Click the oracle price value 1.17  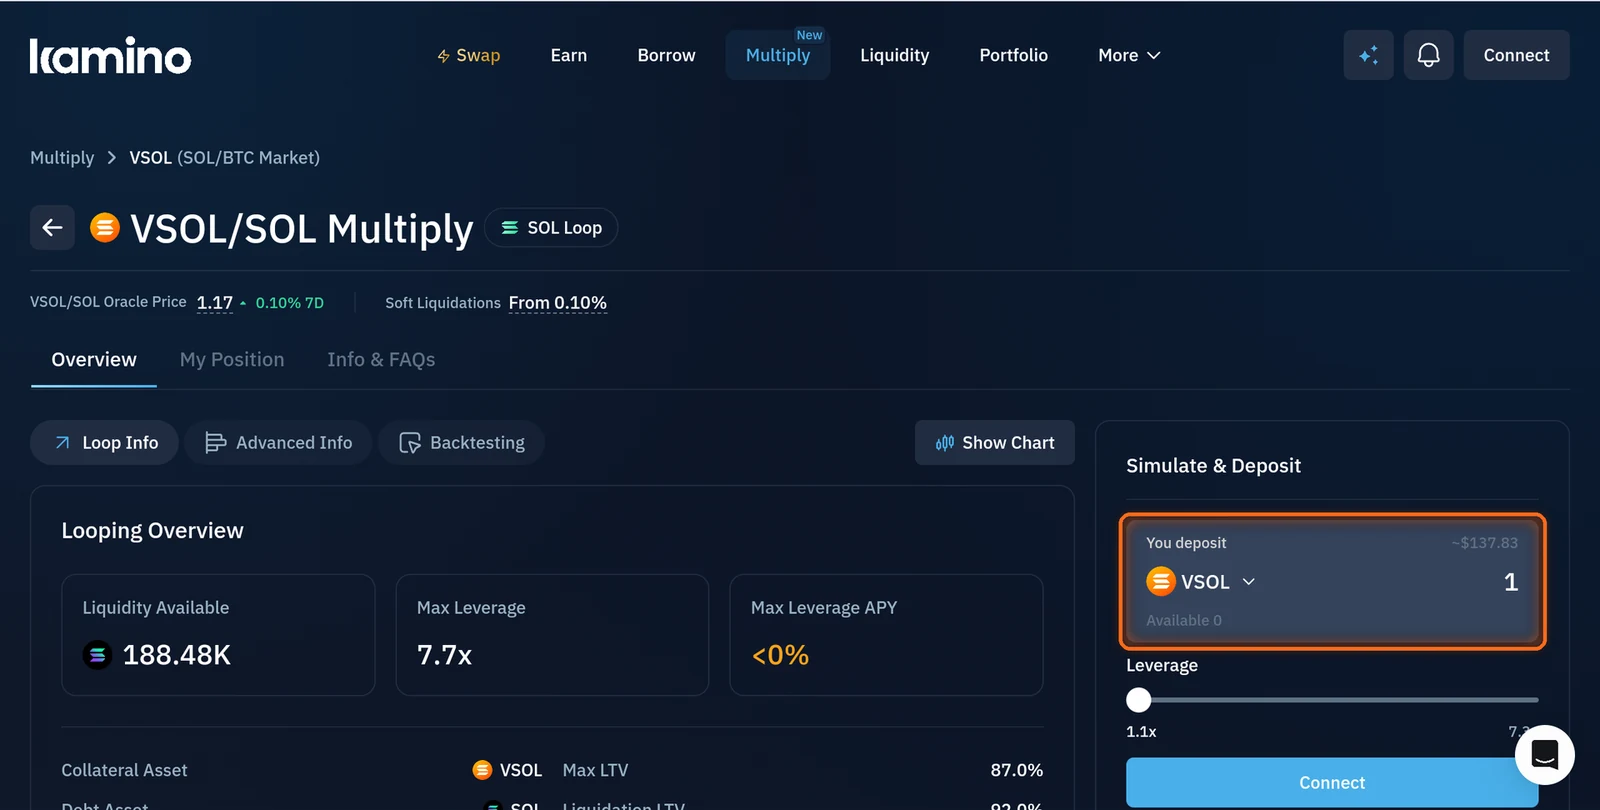click(x=214, y=303)
